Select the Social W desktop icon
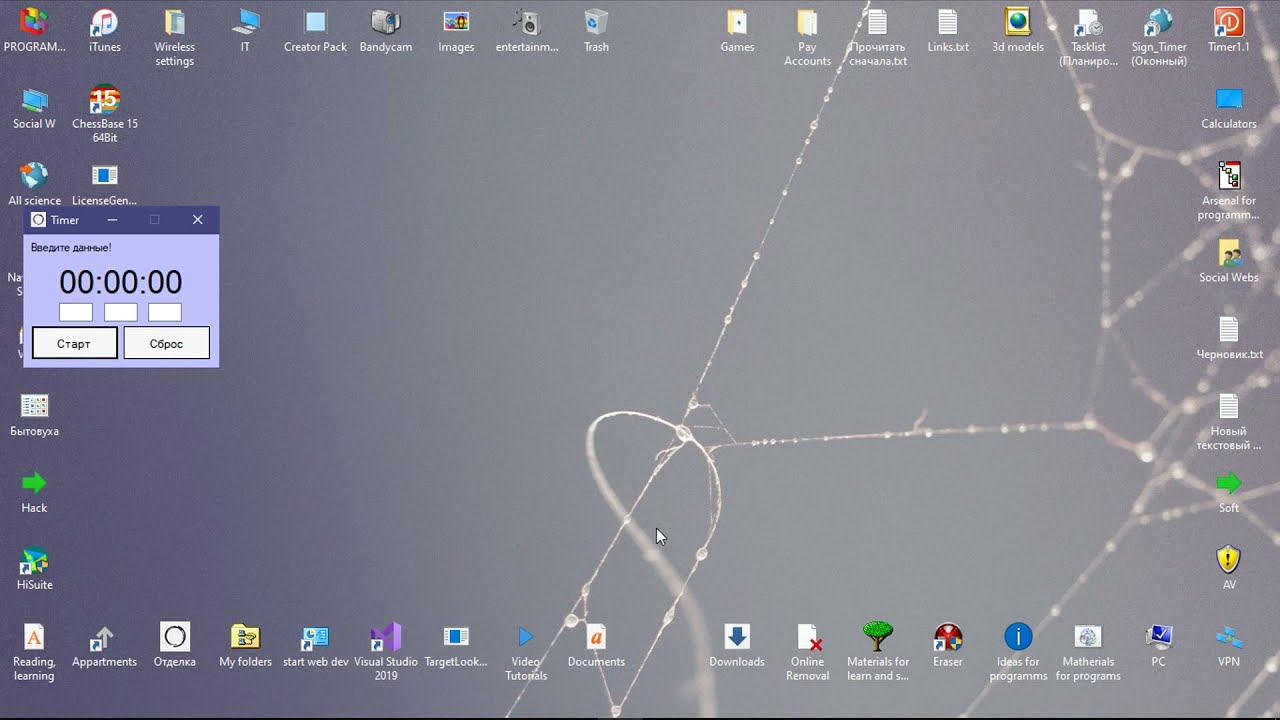 coord(34,99)
